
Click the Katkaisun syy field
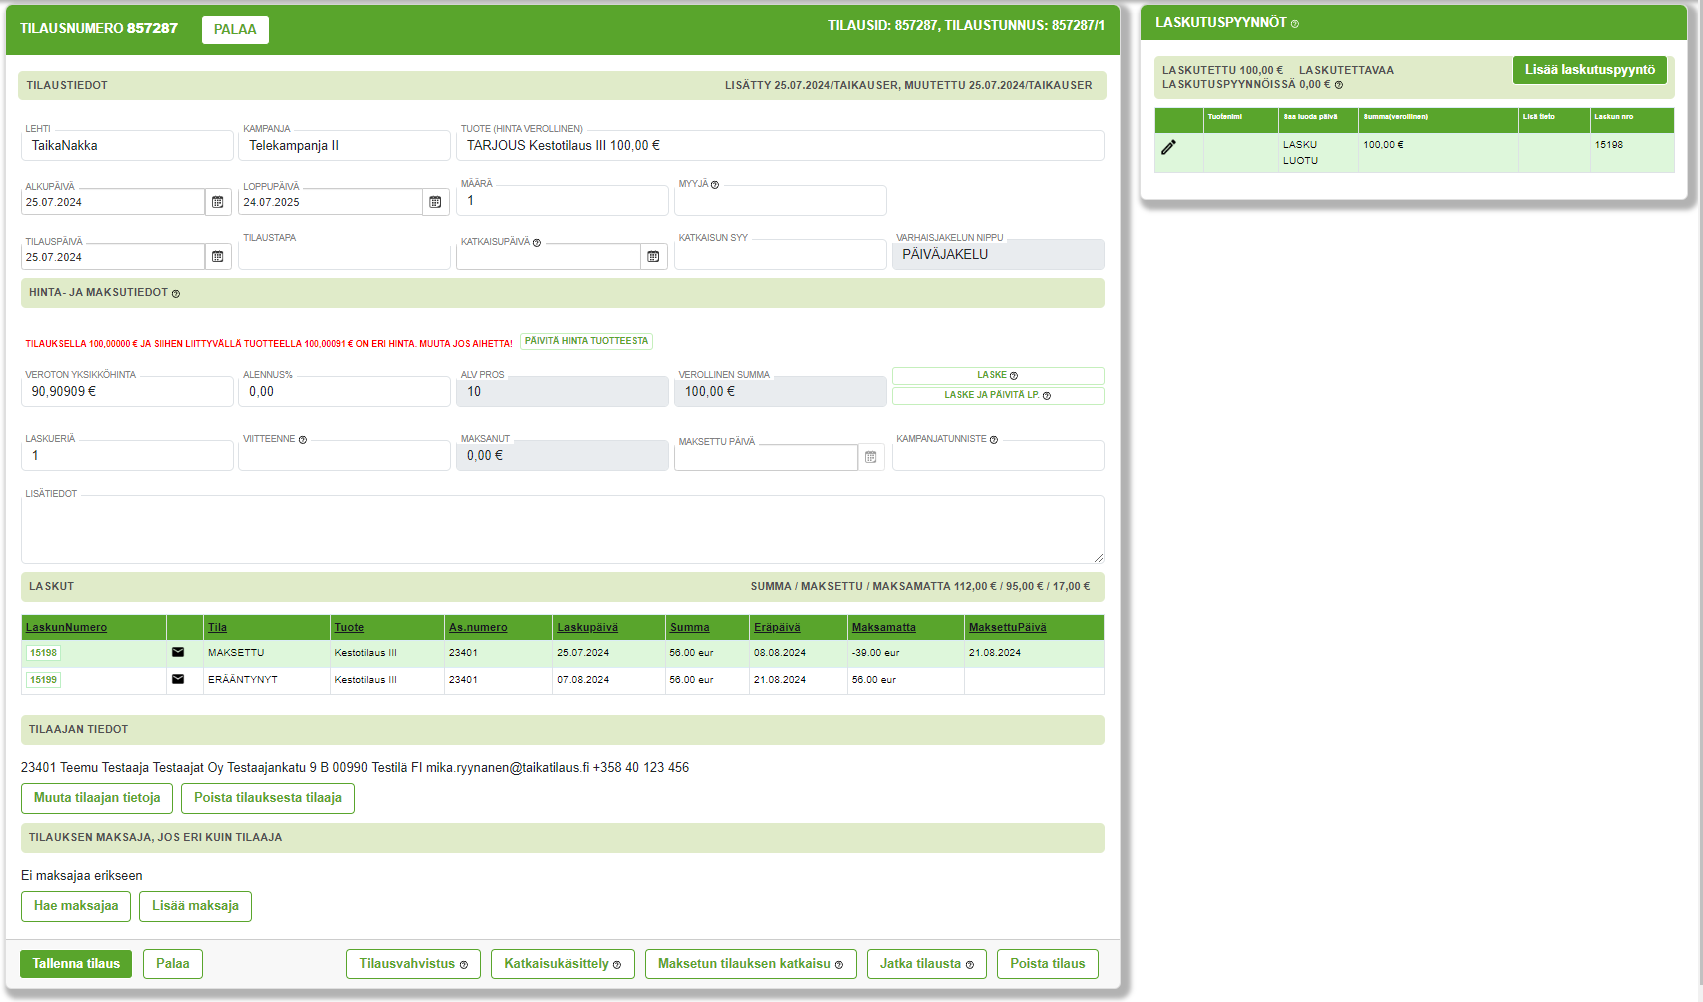780,255
